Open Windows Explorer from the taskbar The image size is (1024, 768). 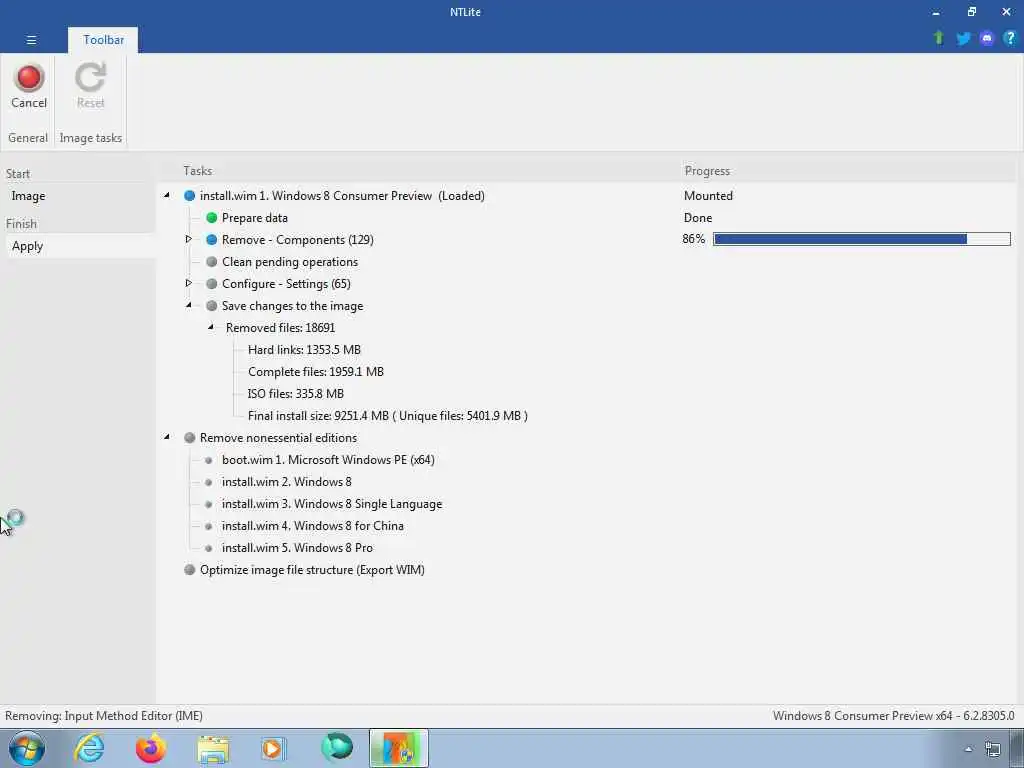[x=213, y=749]
